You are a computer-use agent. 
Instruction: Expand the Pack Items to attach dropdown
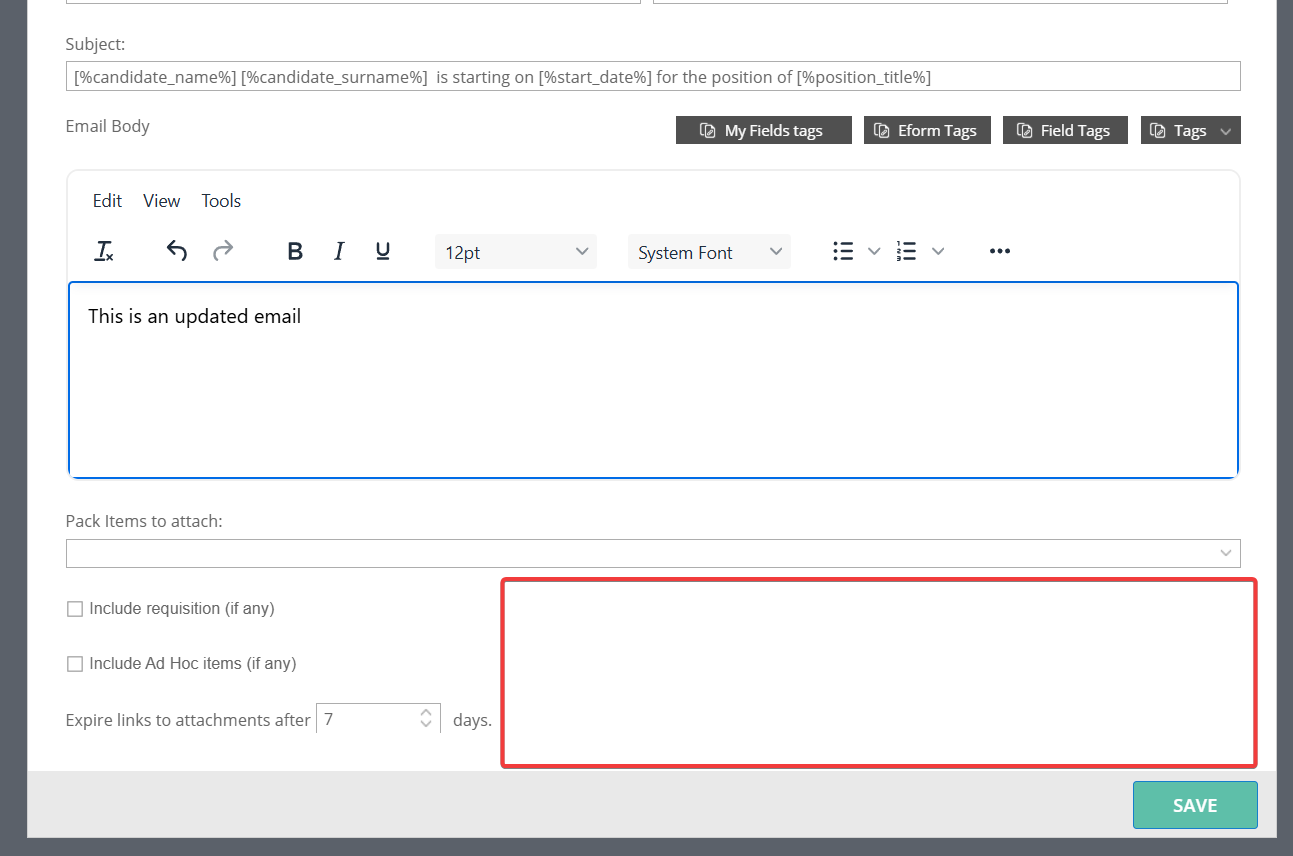(653, 553)
